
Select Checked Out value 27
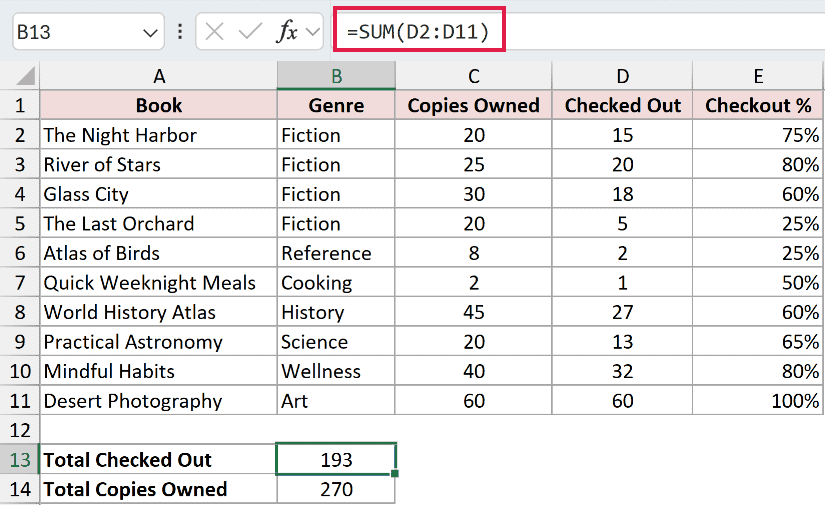[x=622, y=312]
